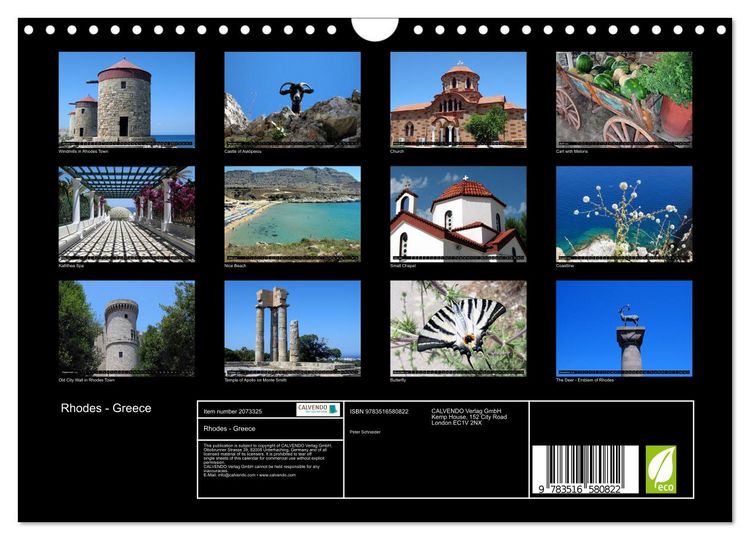
Task: Click caption 'Old City Wall in Rhodes Town'
Action: pos(87,380)
